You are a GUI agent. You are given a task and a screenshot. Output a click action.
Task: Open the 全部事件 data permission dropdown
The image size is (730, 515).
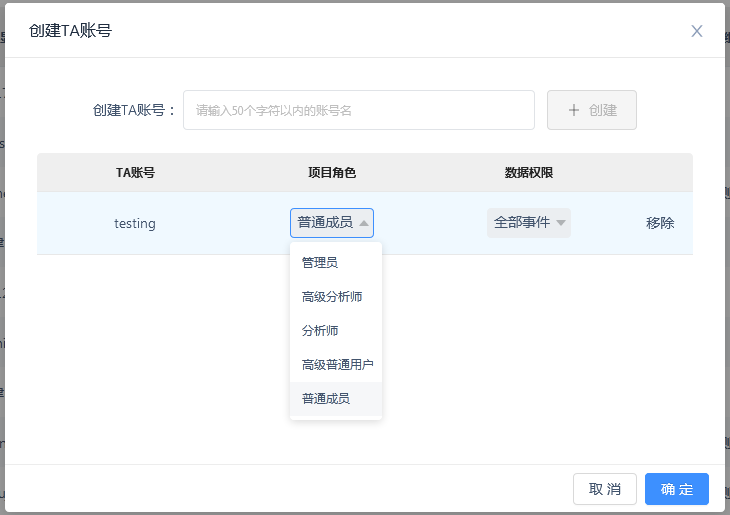click(x=528, y=223)
